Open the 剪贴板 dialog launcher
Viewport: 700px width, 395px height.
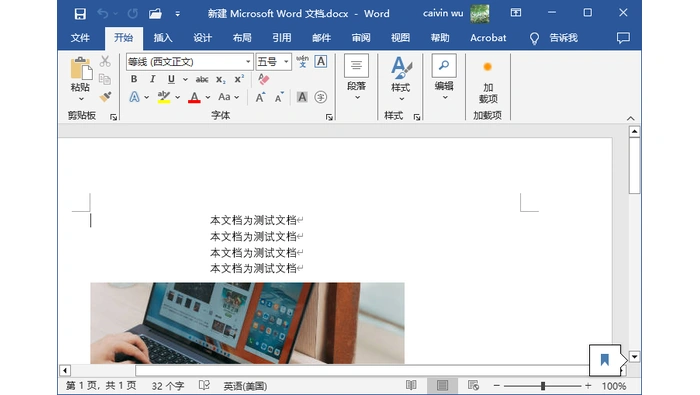(113, 117)
